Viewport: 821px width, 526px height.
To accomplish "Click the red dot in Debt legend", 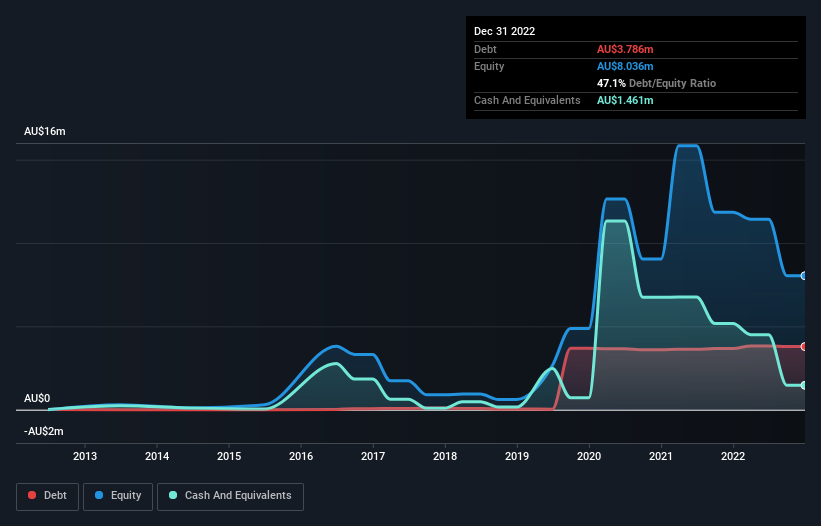I will [32, 495].
